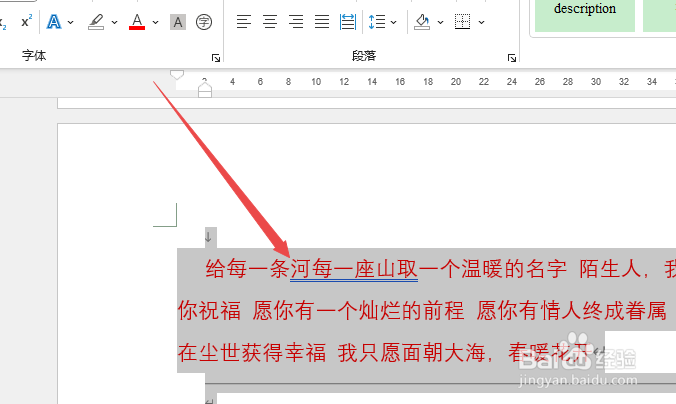This screenshot has height=404, width=676.
Task: Click text 我只愿面朝大海
Action: (x=412, y=353)
